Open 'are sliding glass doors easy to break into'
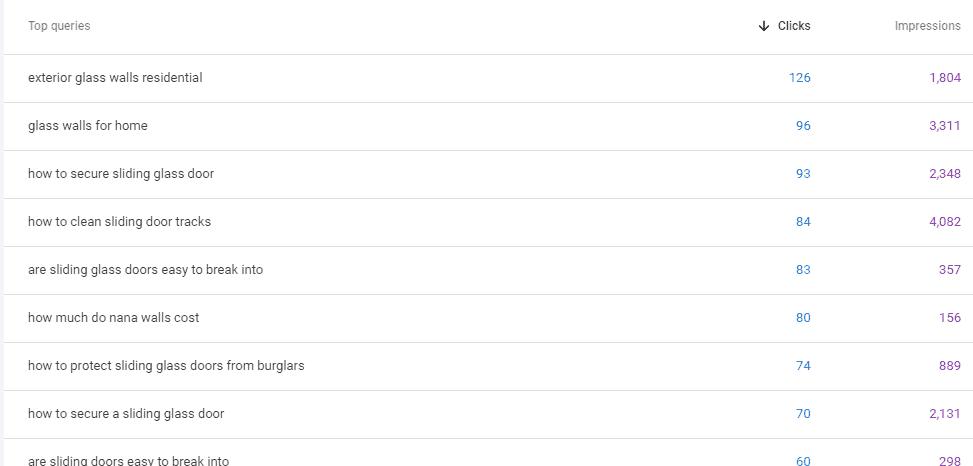Image resolution: width=973 pixels, height=466 pixels. click(x=145, y=270)
